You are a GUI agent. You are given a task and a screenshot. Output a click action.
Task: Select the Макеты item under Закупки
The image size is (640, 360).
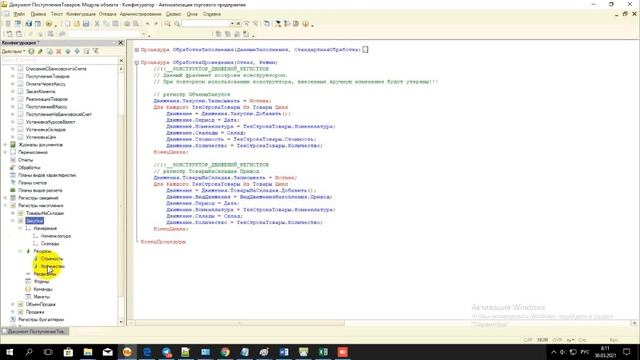pyautogui.click(x=41, y=297)
